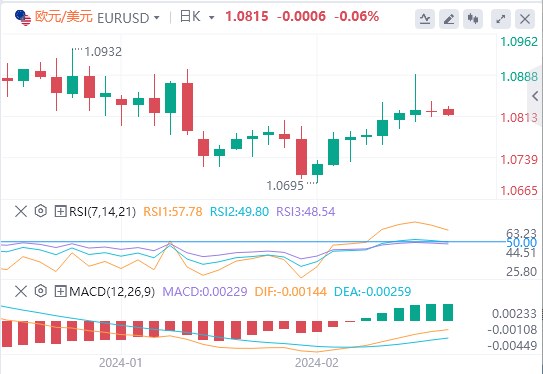Remove the MACD indicator panel
This screenshot has width=543, height=374.
pos(21,291)
